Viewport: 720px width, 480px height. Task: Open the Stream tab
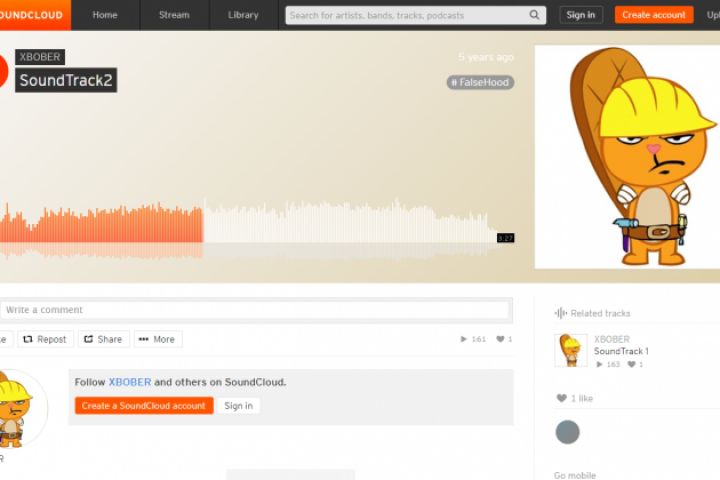[174, 15]
